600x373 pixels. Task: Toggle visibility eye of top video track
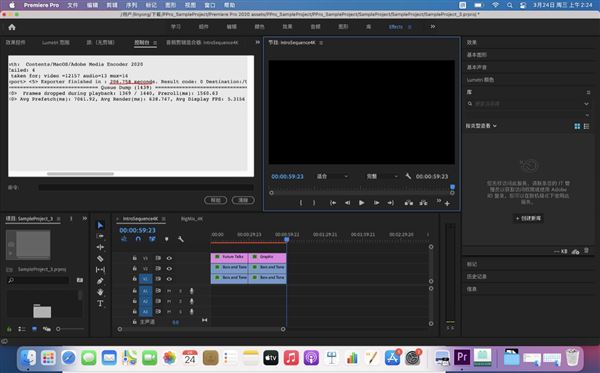pyautogui.click(x=169, y=258)
